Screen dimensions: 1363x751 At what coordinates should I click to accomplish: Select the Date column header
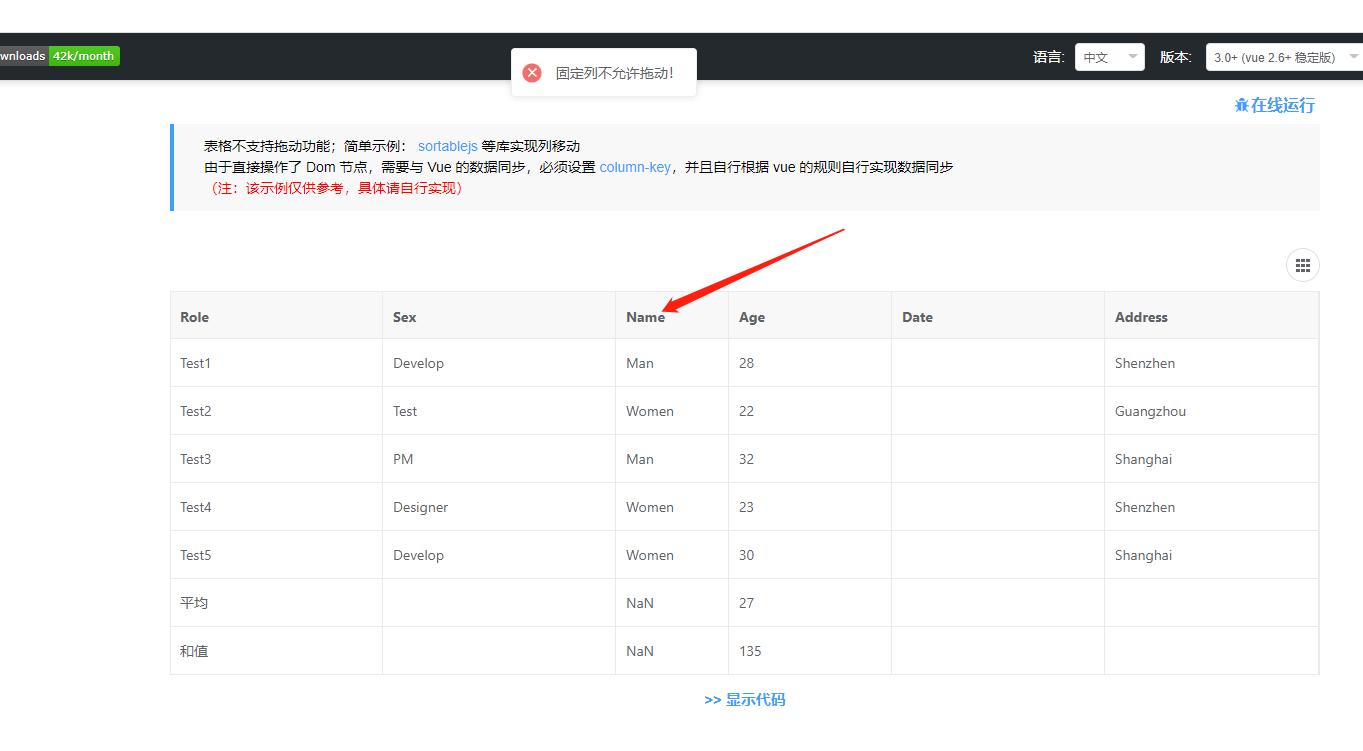click(998, 316)
